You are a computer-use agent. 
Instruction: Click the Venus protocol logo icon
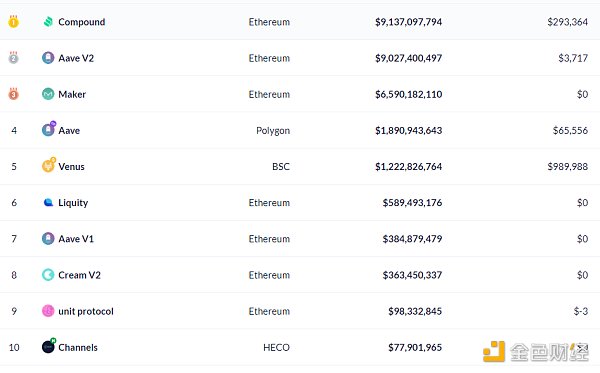pos(49,165)
